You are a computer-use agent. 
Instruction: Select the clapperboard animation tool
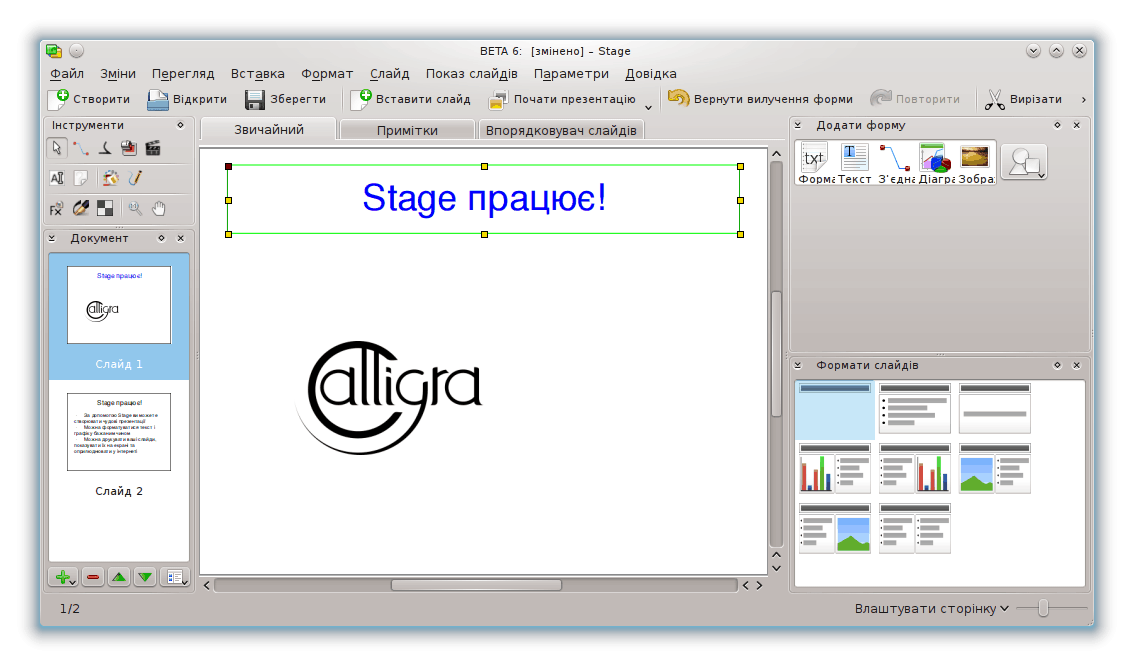click(153, 148)
